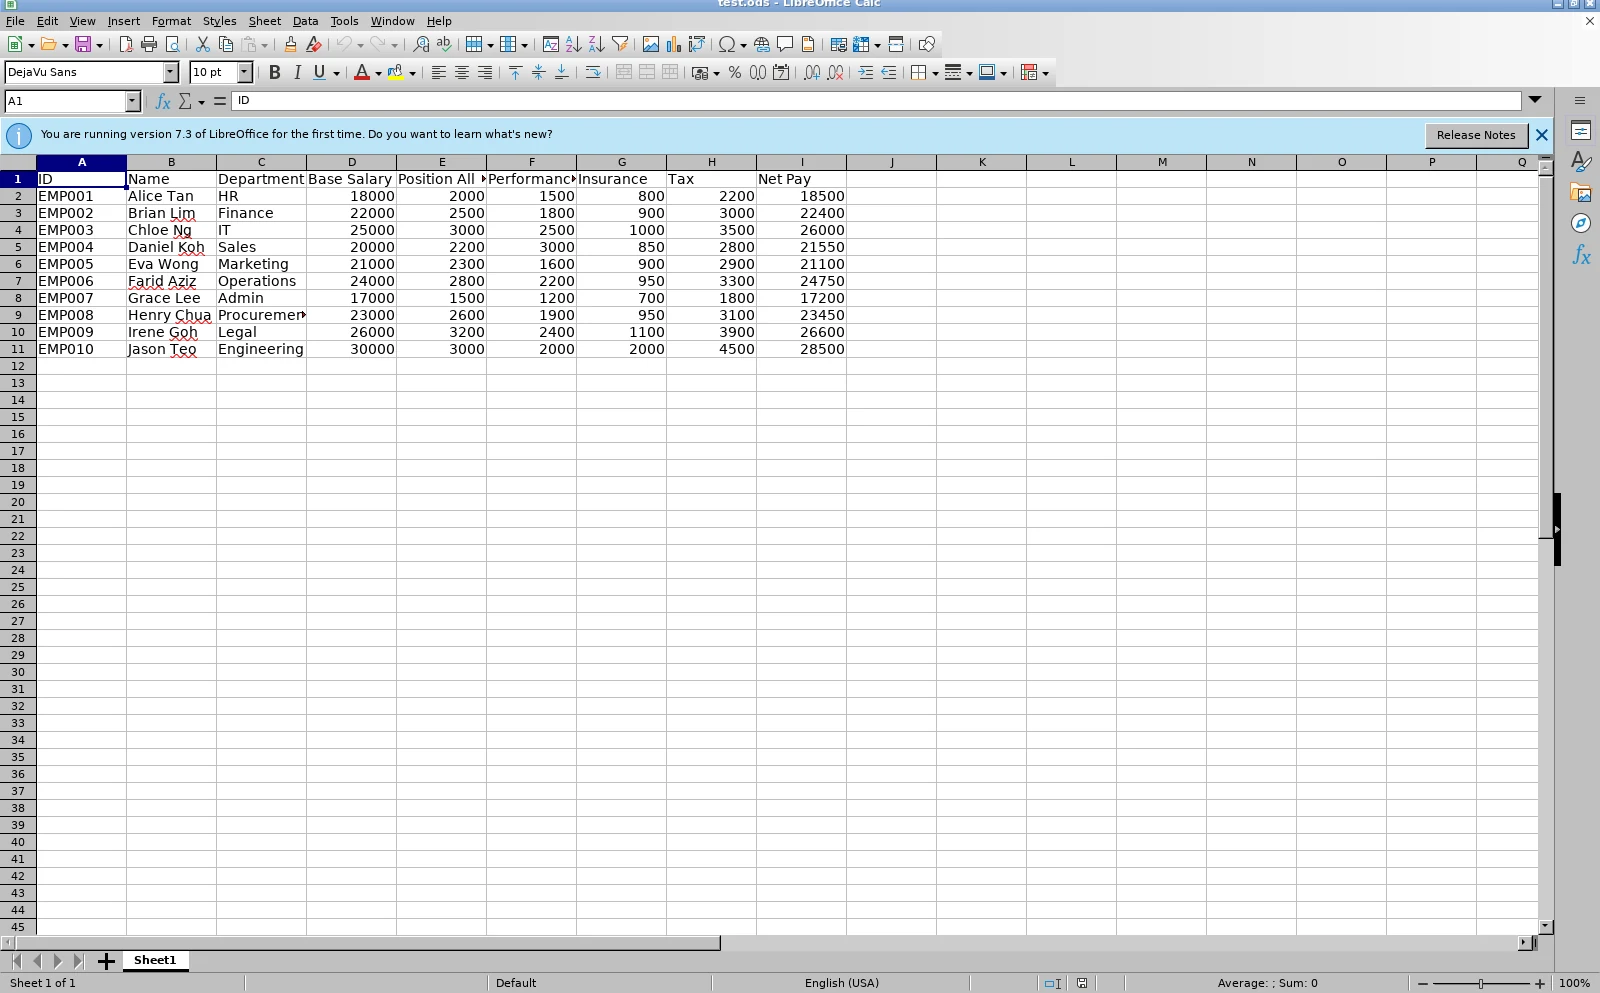
Task: Insert an image from the toolbar
Action: point(651,45)
